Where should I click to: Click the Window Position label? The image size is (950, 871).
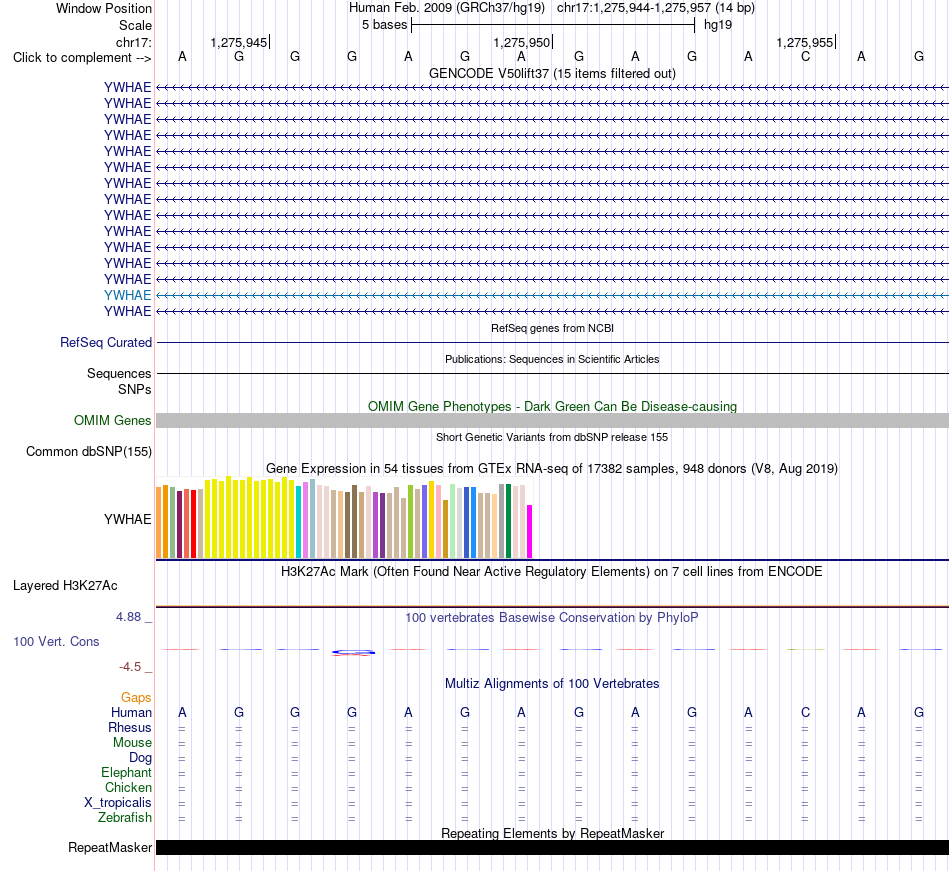coord(104,8)
